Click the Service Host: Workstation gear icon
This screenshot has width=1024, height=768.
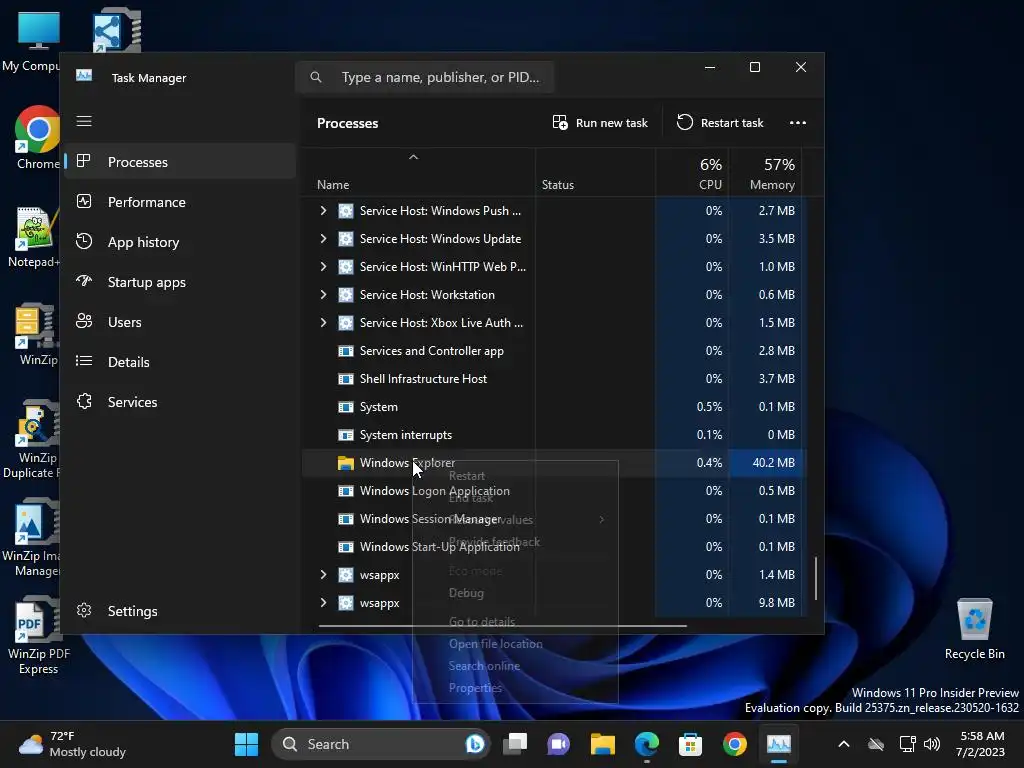[x=345, y=295]
